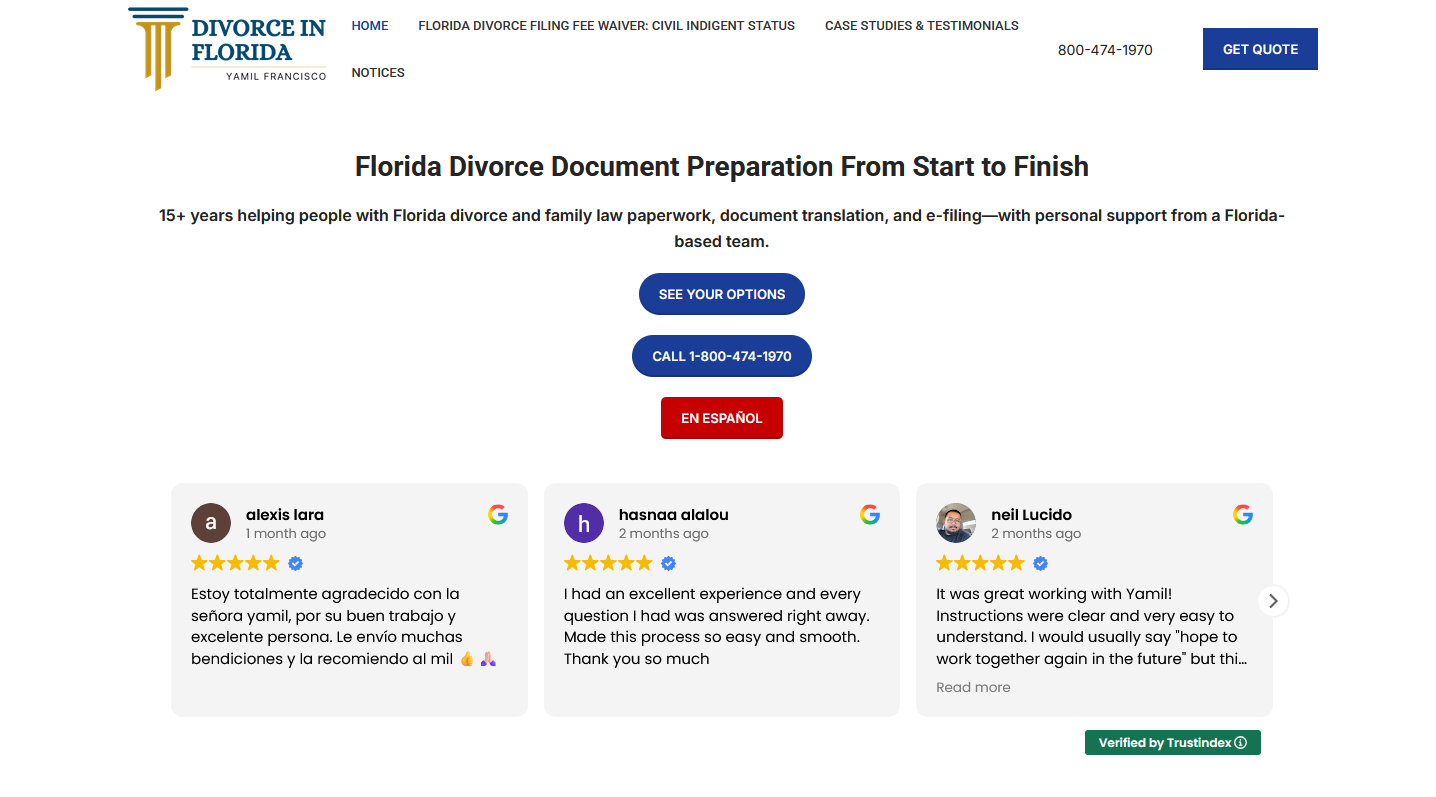1436x797 pixels.
Task: Click the star rating on alexis lara review
Action: click(x=235, y=563)
